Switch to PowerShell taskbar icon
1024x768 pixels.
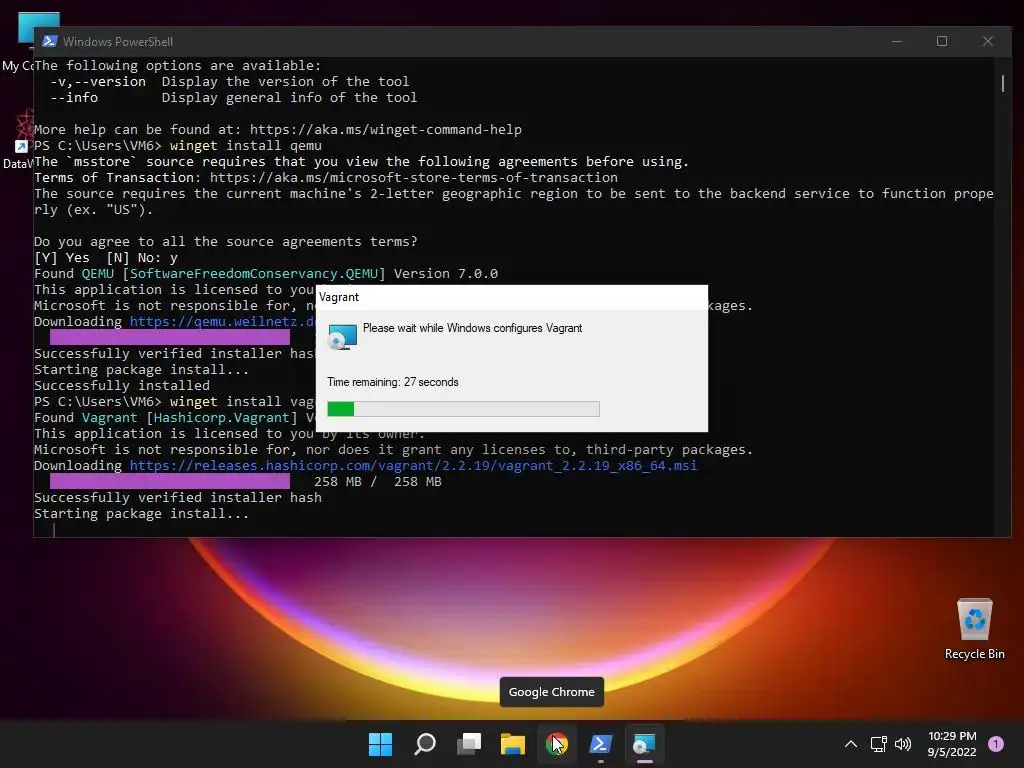[601, 744]
